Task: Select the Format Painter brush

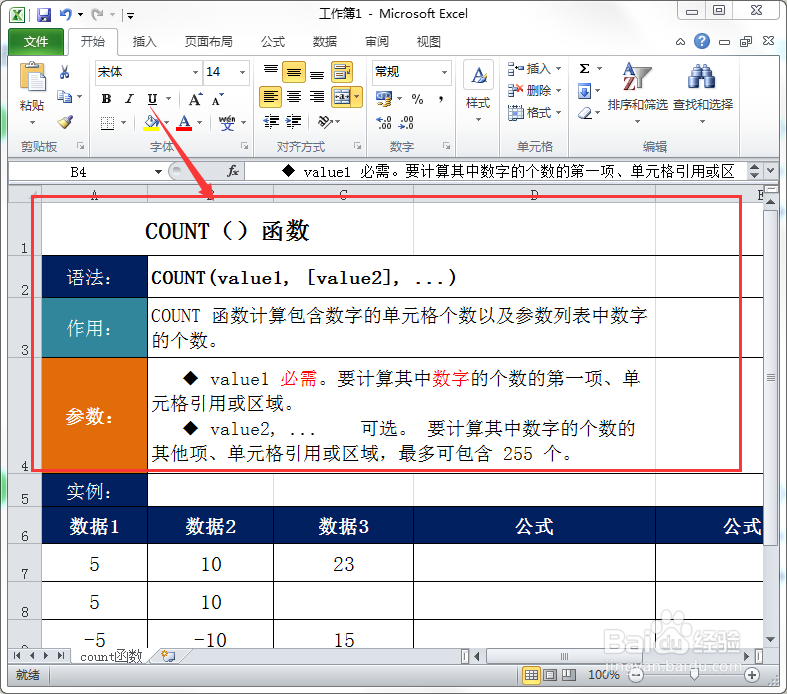Action: coord(65,121)
